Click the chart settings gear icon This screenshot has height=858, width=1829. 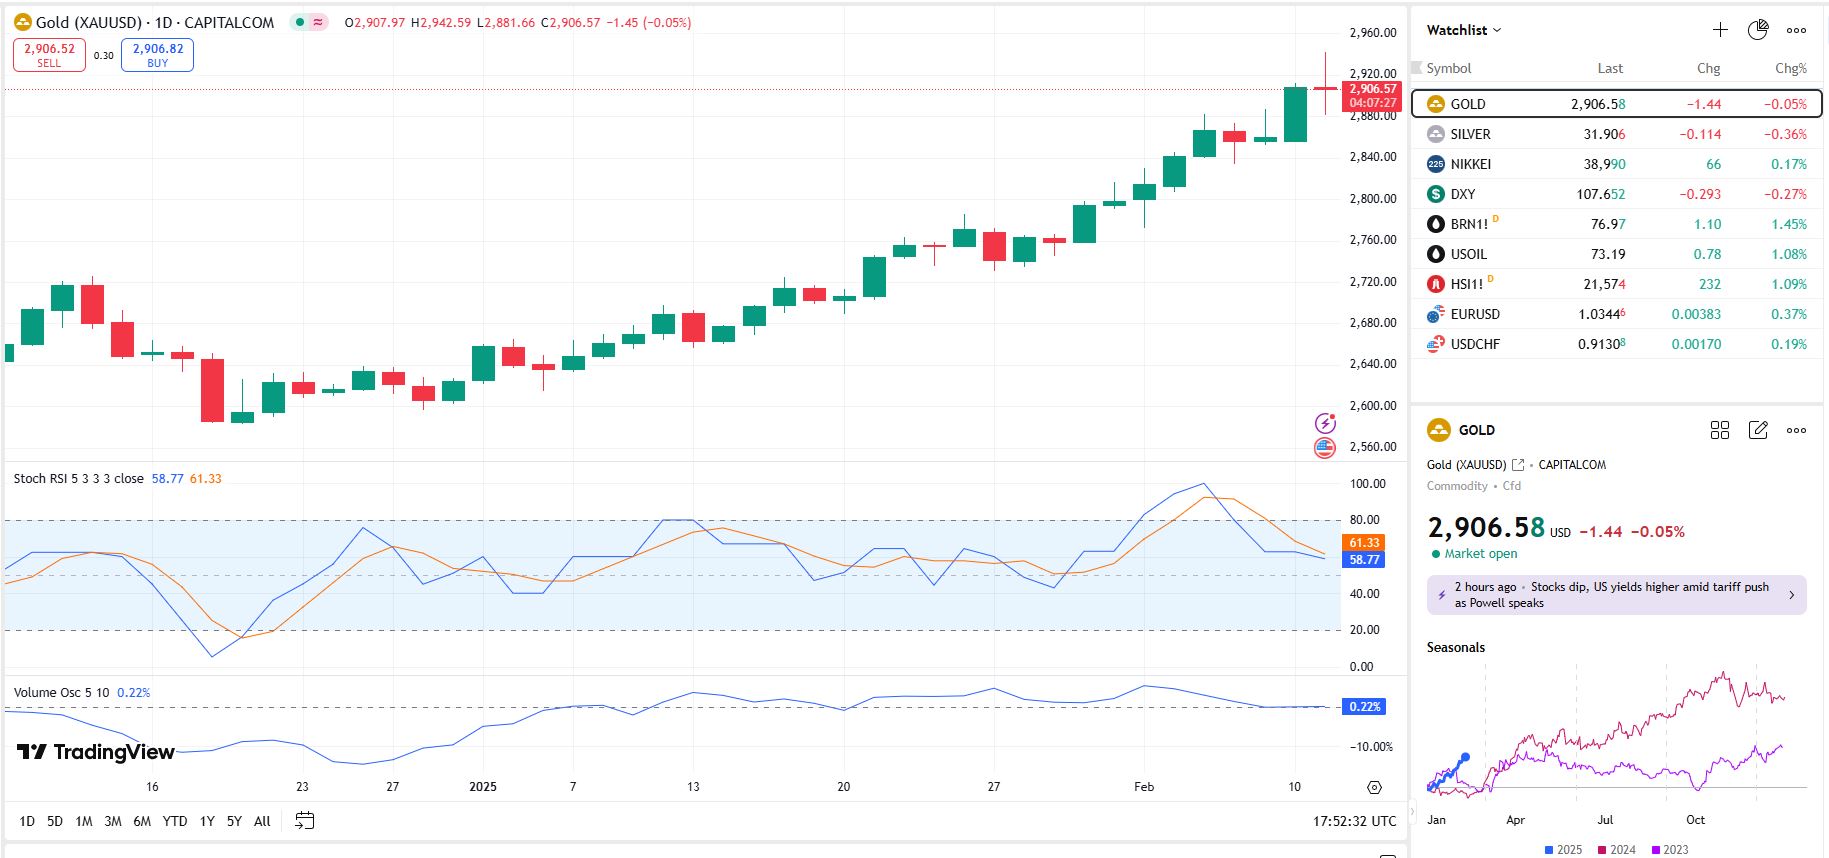1374,788
